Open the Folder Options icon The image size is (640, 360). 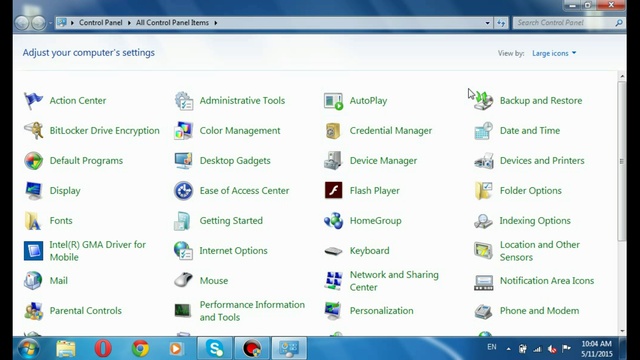484,191
